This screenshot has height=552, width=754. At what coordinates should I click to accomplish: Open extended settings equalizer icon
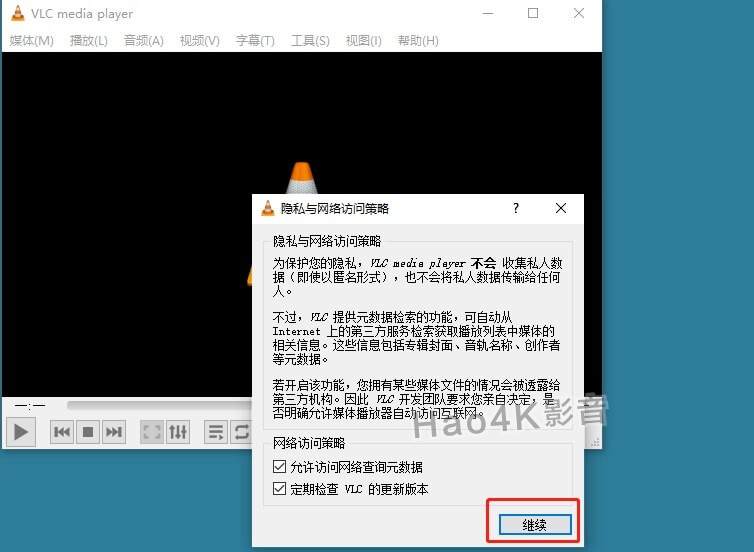[x=178, y=432]
